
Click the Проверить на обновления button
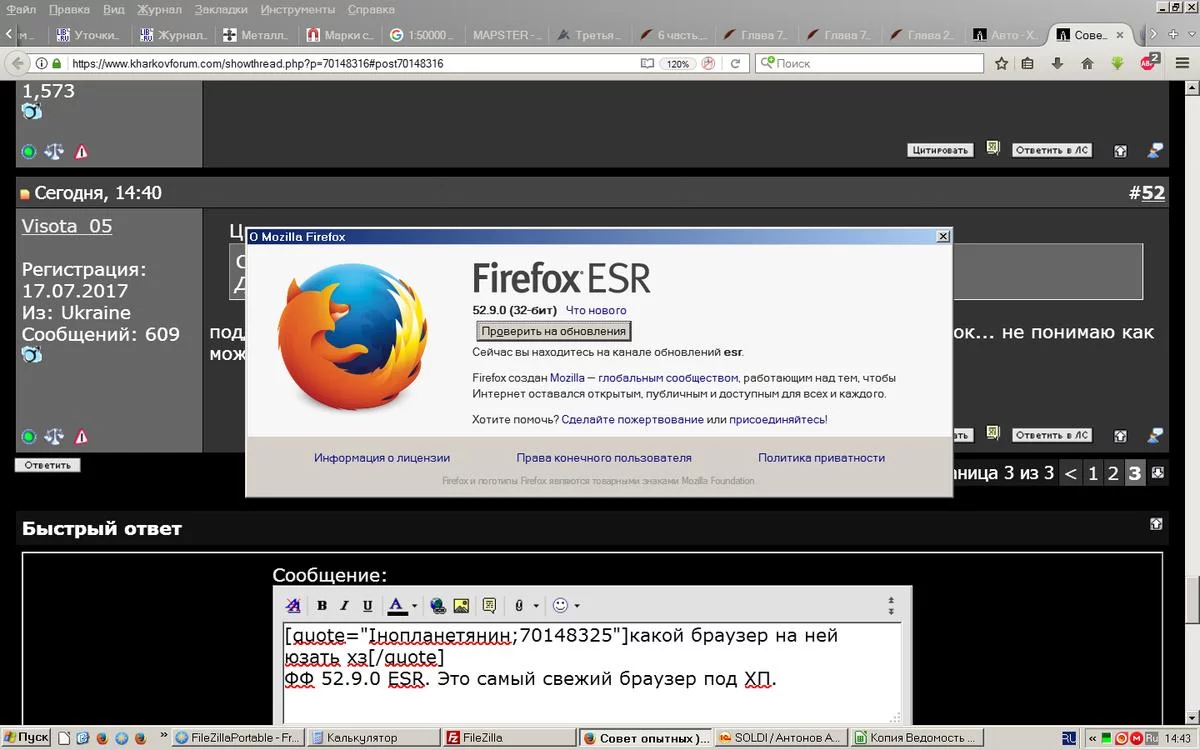coord(553,331)
